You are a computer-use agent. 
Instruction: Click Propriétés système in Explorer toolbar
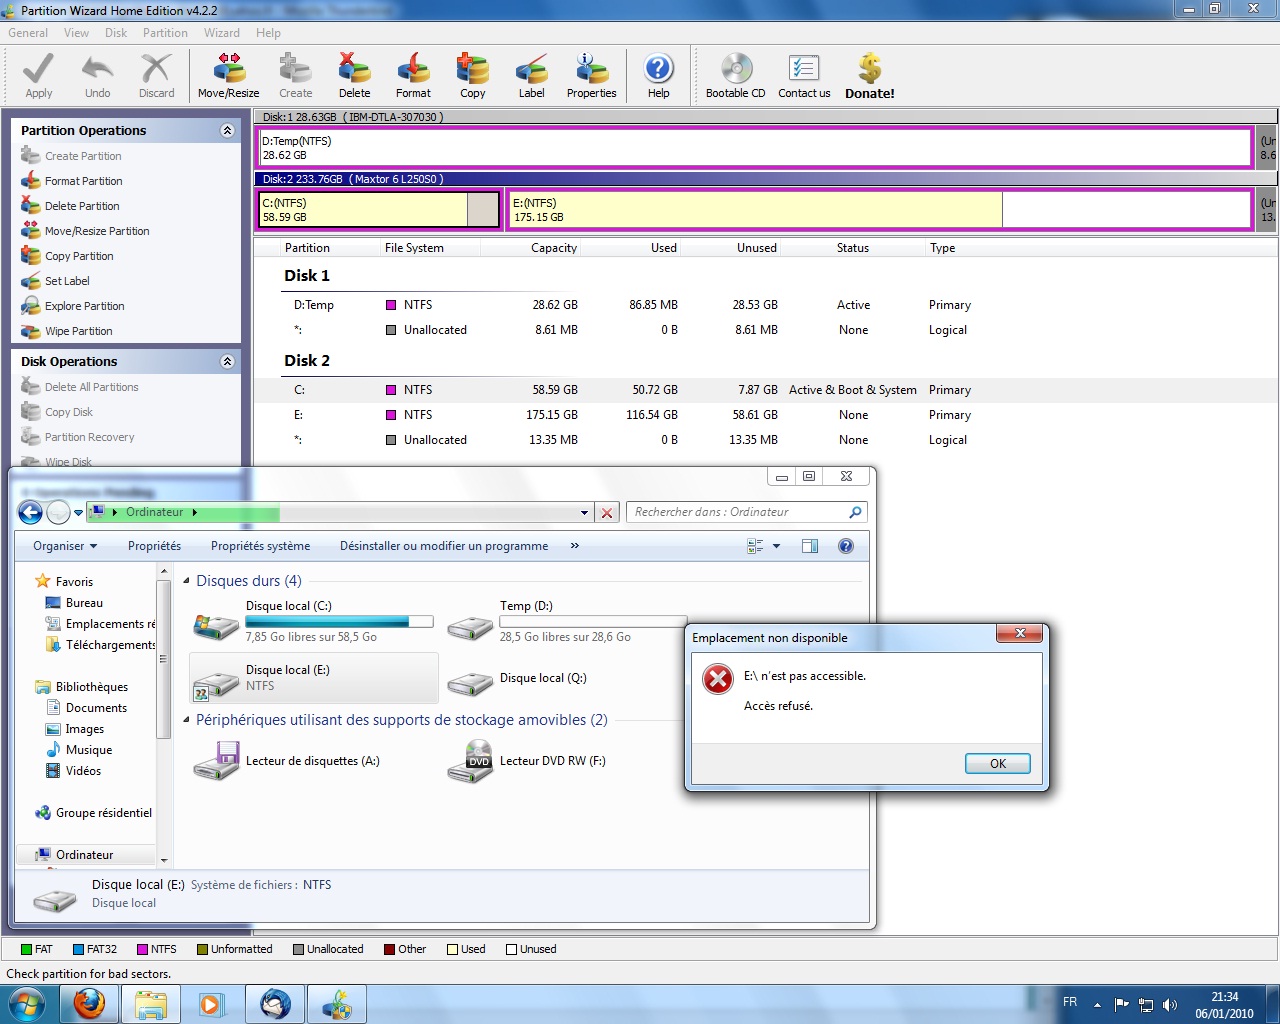pos(260,546)
